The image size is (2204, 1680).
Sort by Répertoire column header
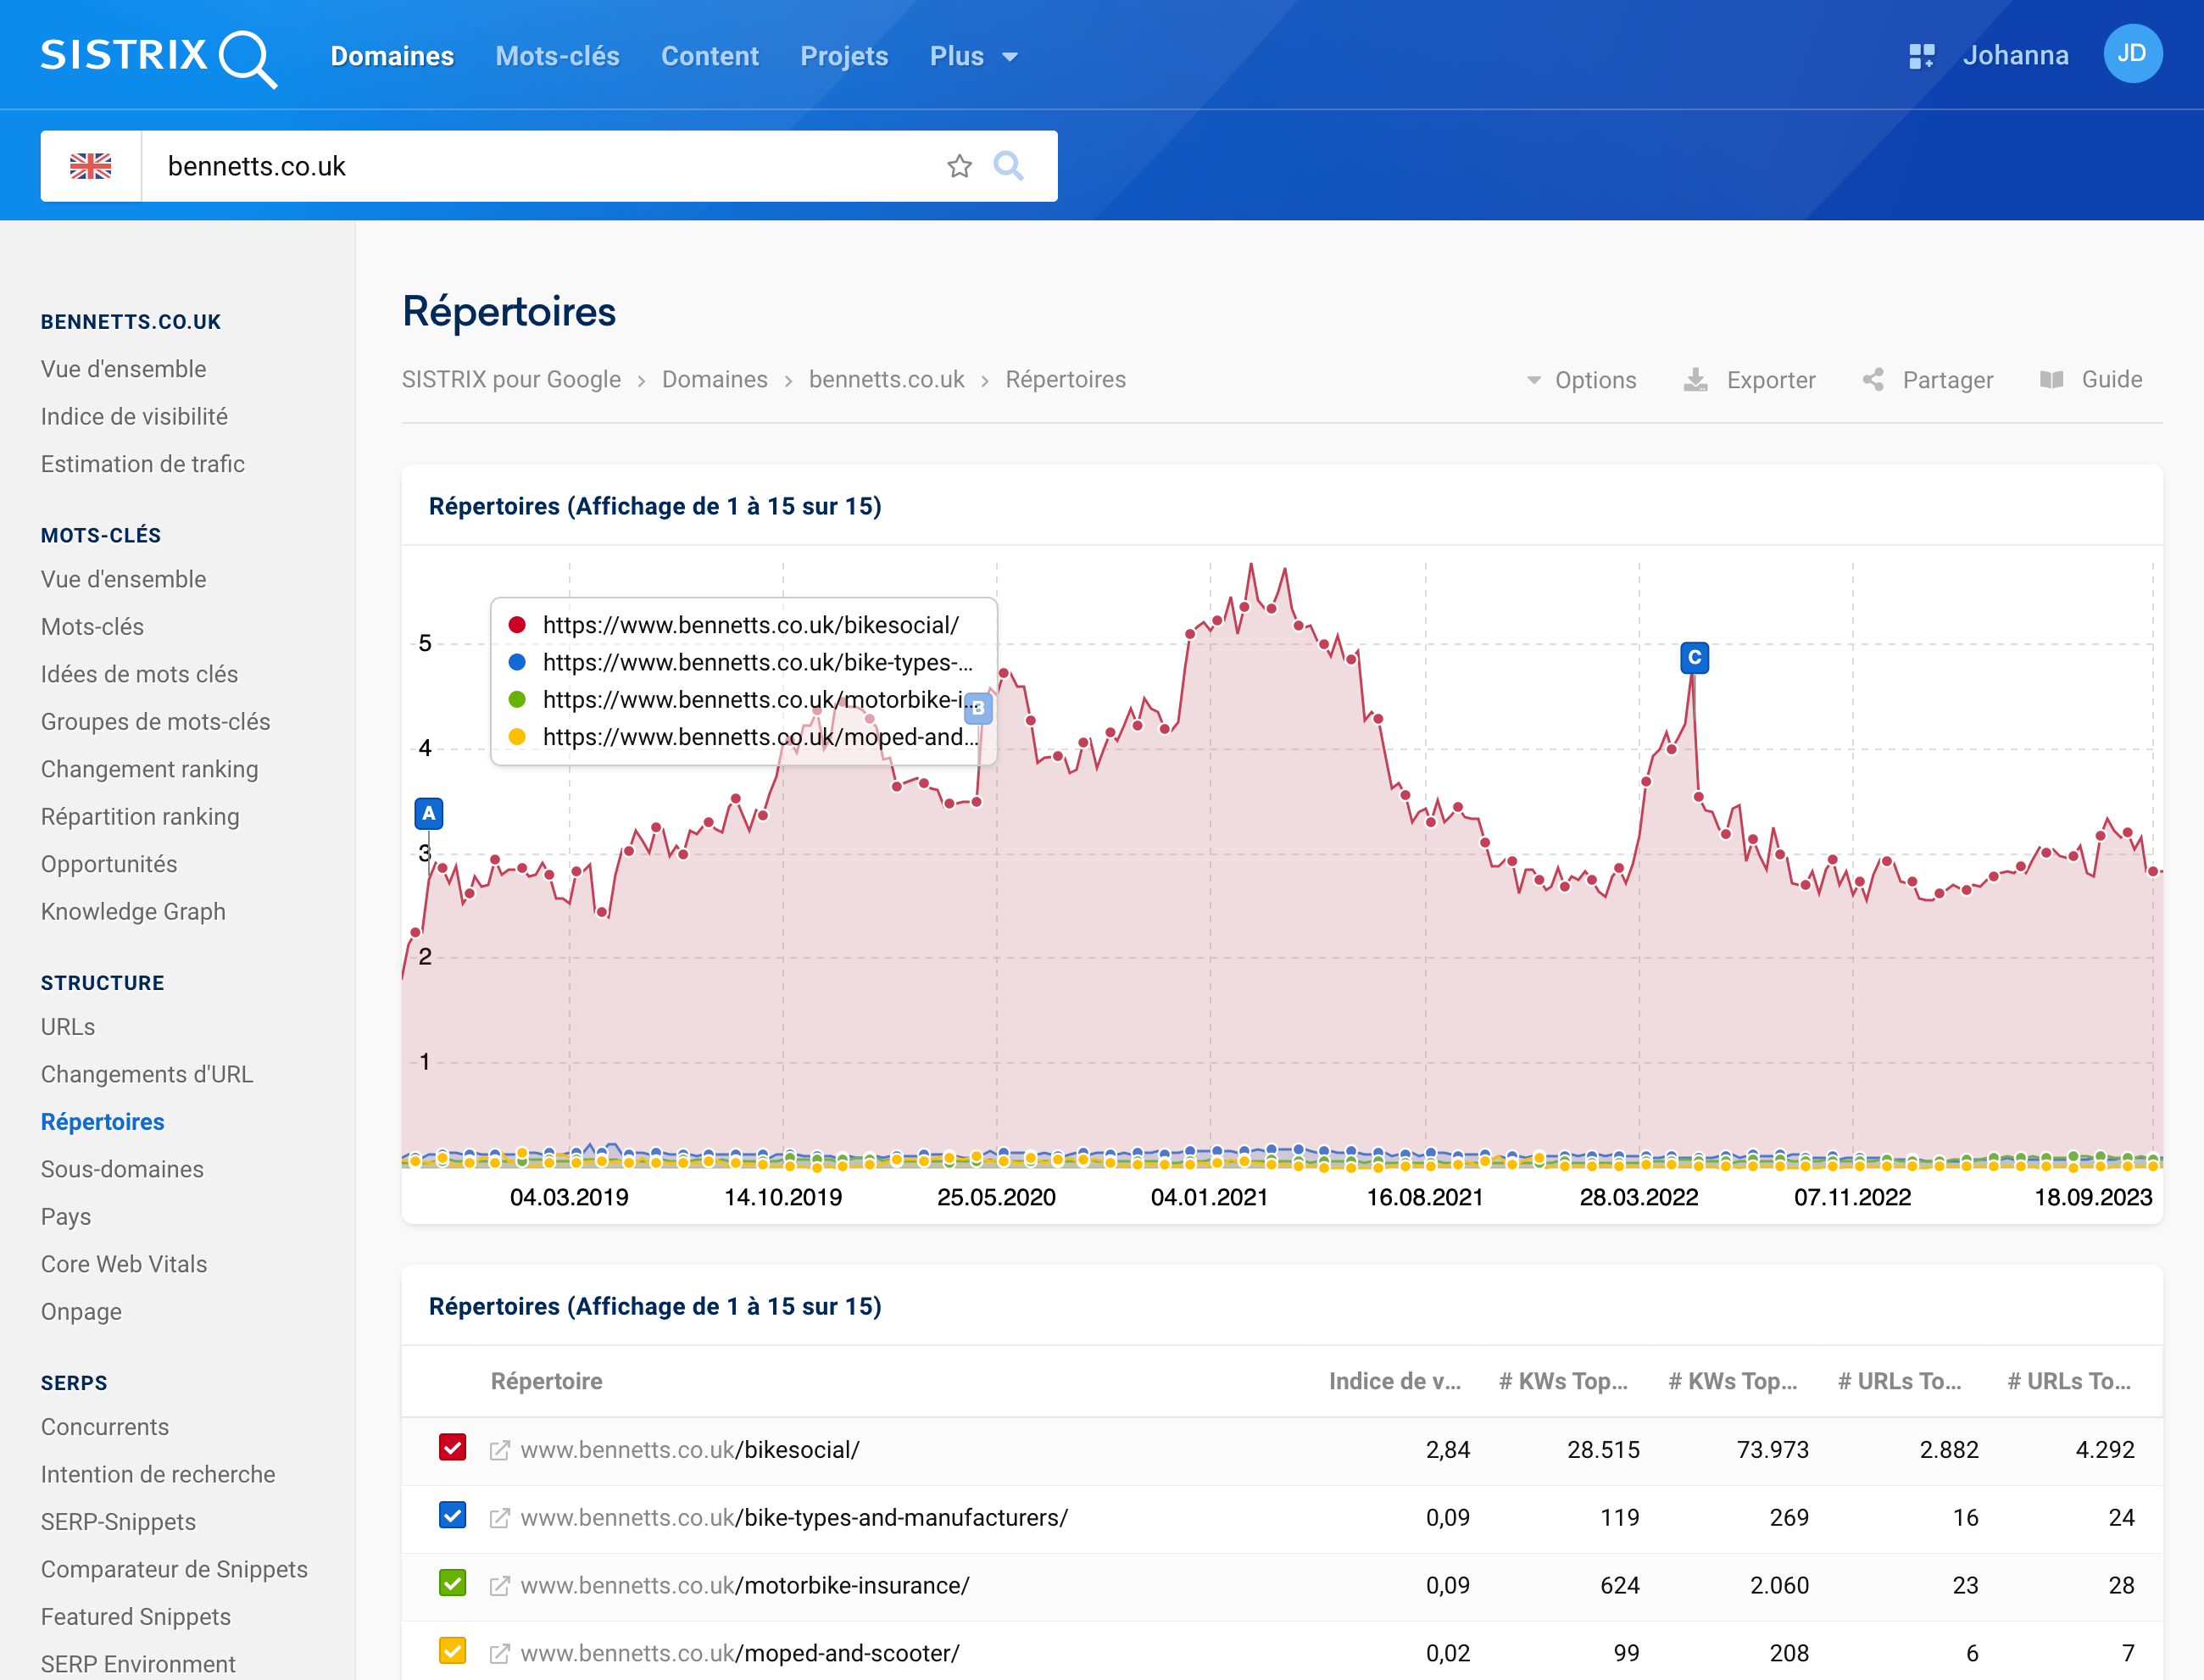pos(546,1381)
